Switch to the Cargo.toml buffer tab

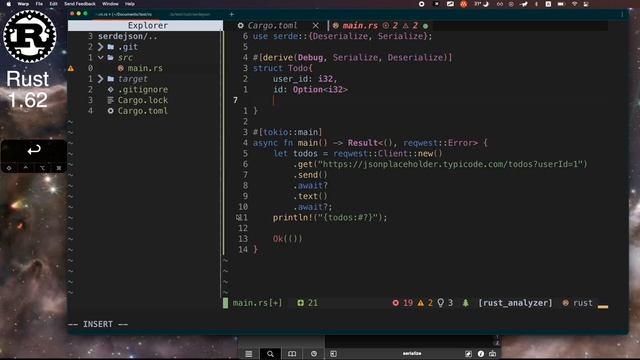tap(272, 26)
